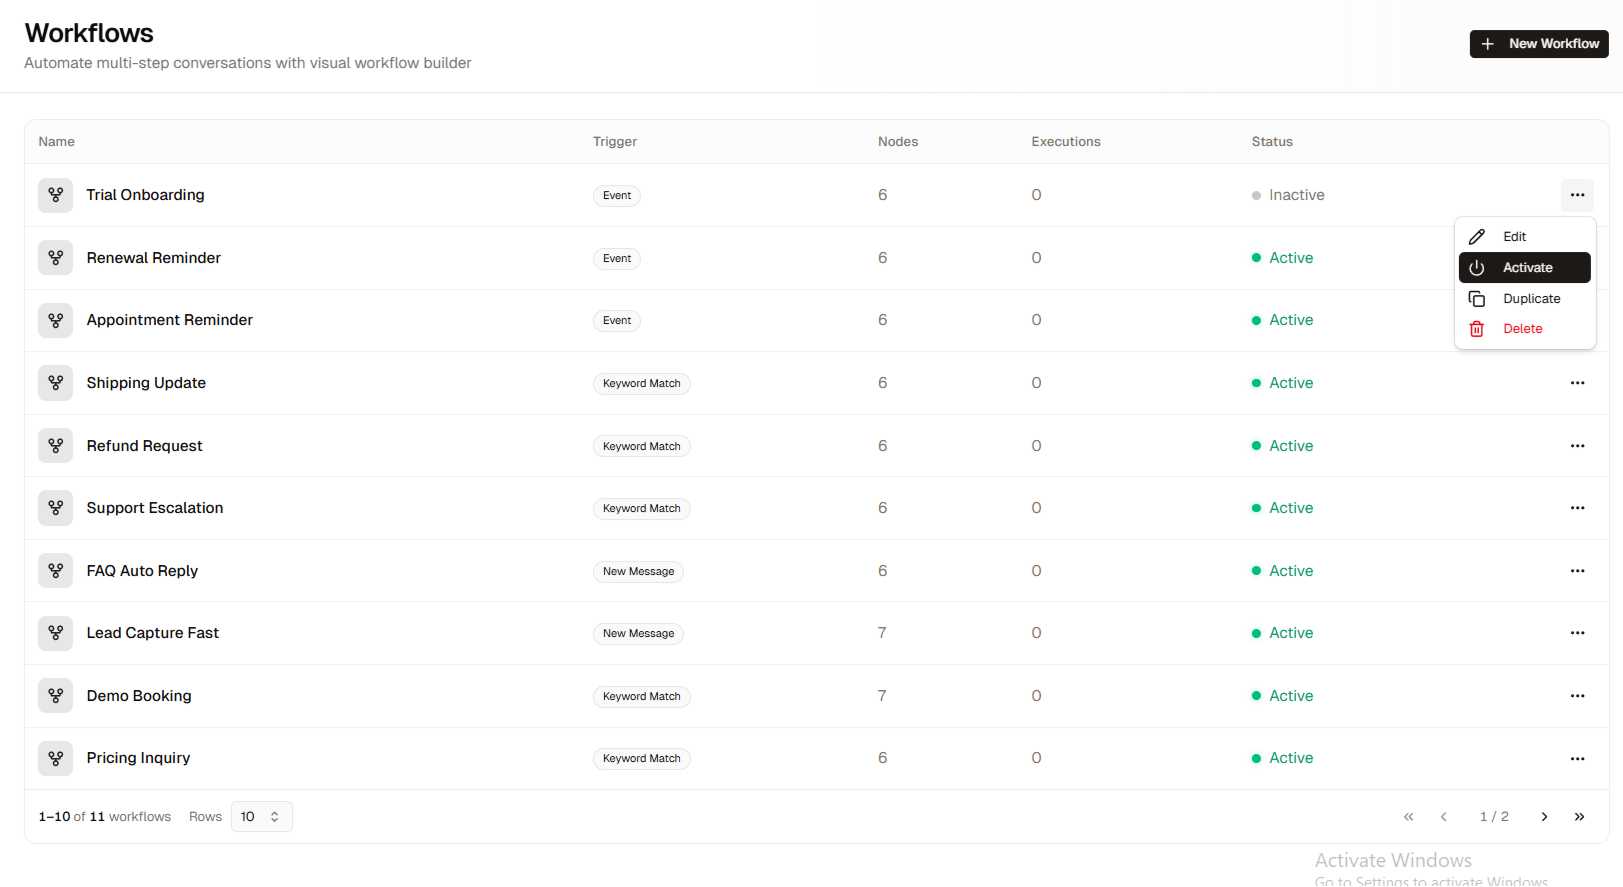Open the Lead Capture Fast workflow
Screen dimensions: 1623x887
coord(152,633)
